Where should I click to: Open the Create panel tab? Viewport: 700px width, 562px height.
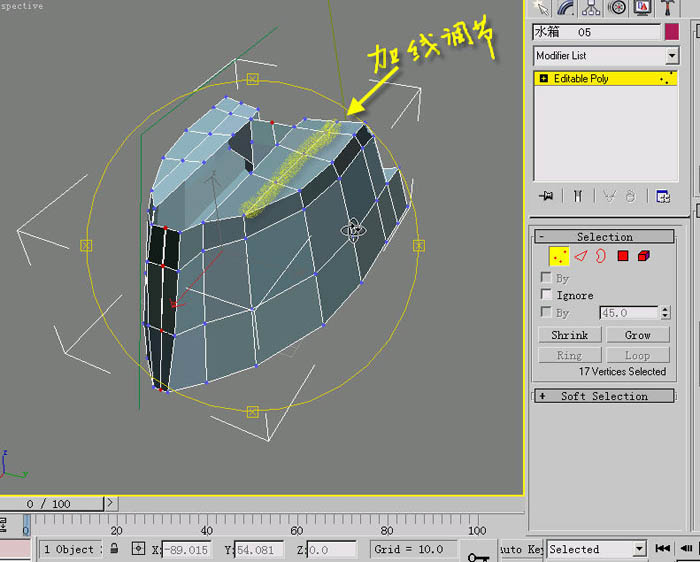click(541, 8)
